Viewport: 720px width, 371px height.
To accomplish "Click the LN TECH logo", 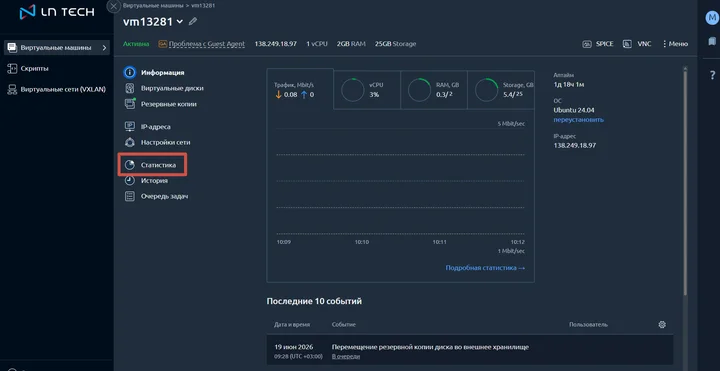I will pyautogui.click(x=57, y=12).
